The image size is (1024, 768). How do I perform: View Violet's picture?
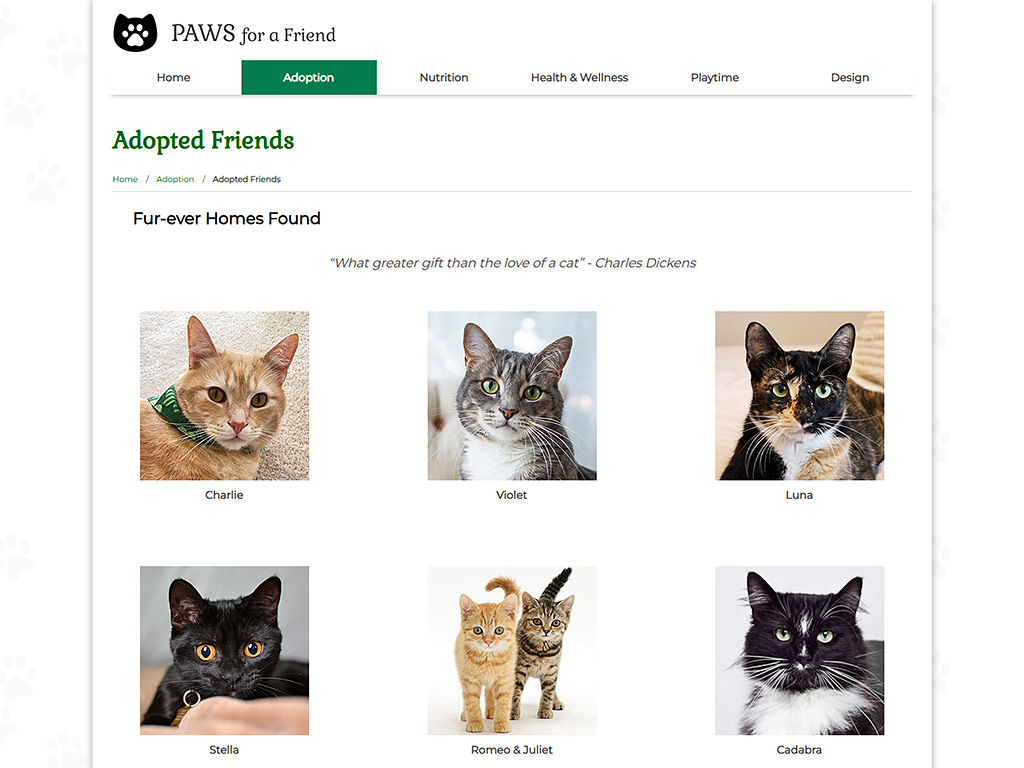click(512, 395)
